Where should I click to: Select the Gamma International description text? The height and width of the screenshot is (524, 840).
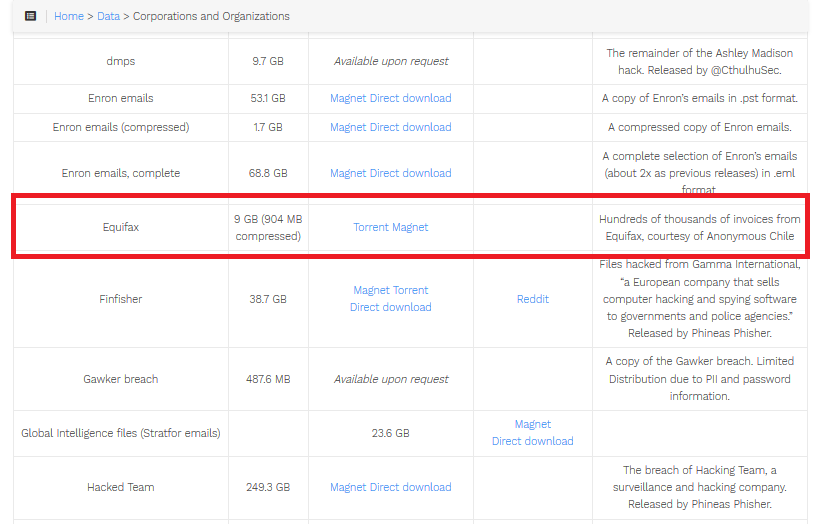coord(700,299)
